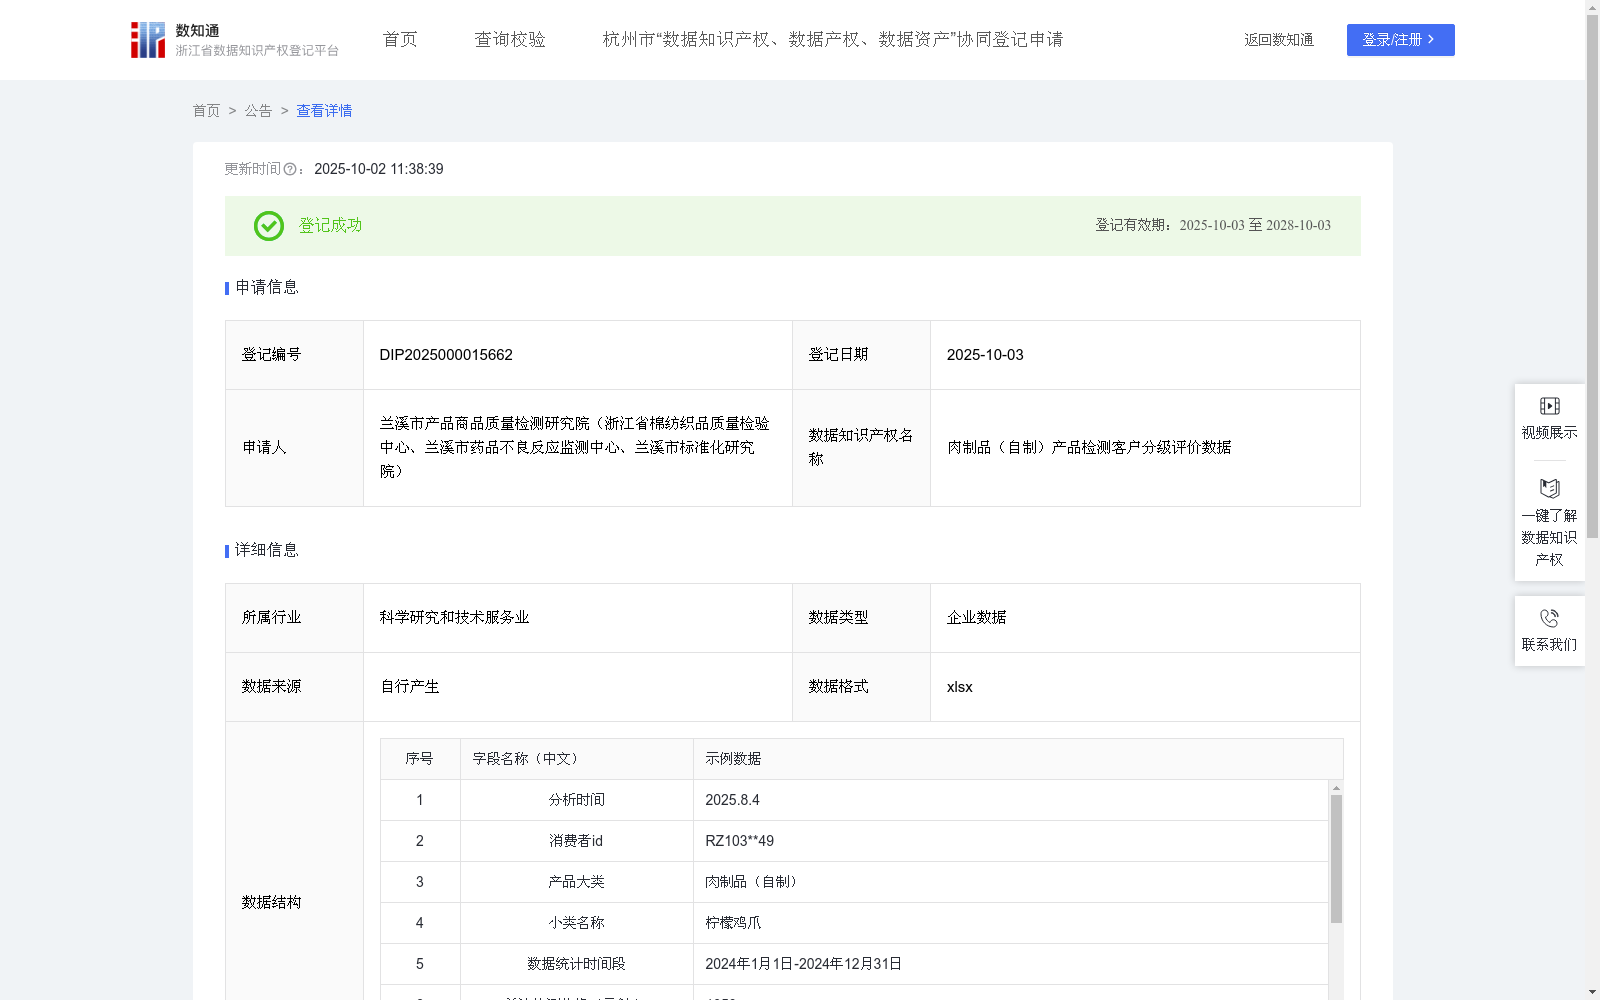1600x1000 pixels.
Task: Click the 自行产生 data source value
Action: pos(409,687)
